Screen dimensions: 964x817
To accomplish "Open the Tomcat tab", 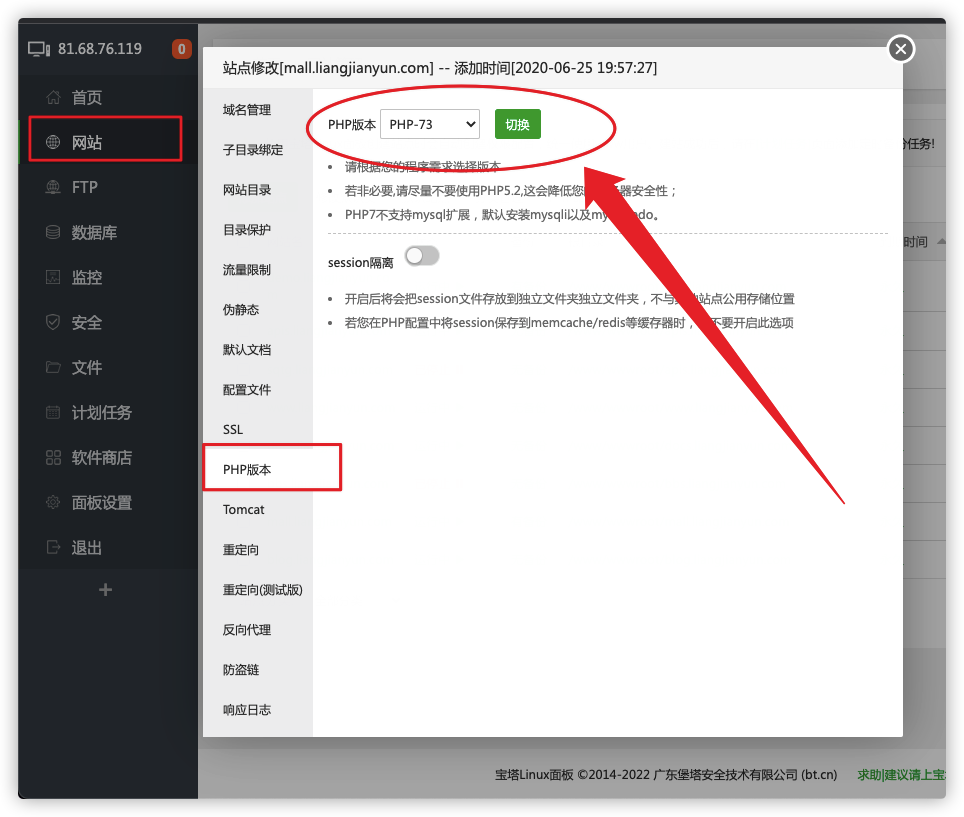I will [x=243, y=510].
